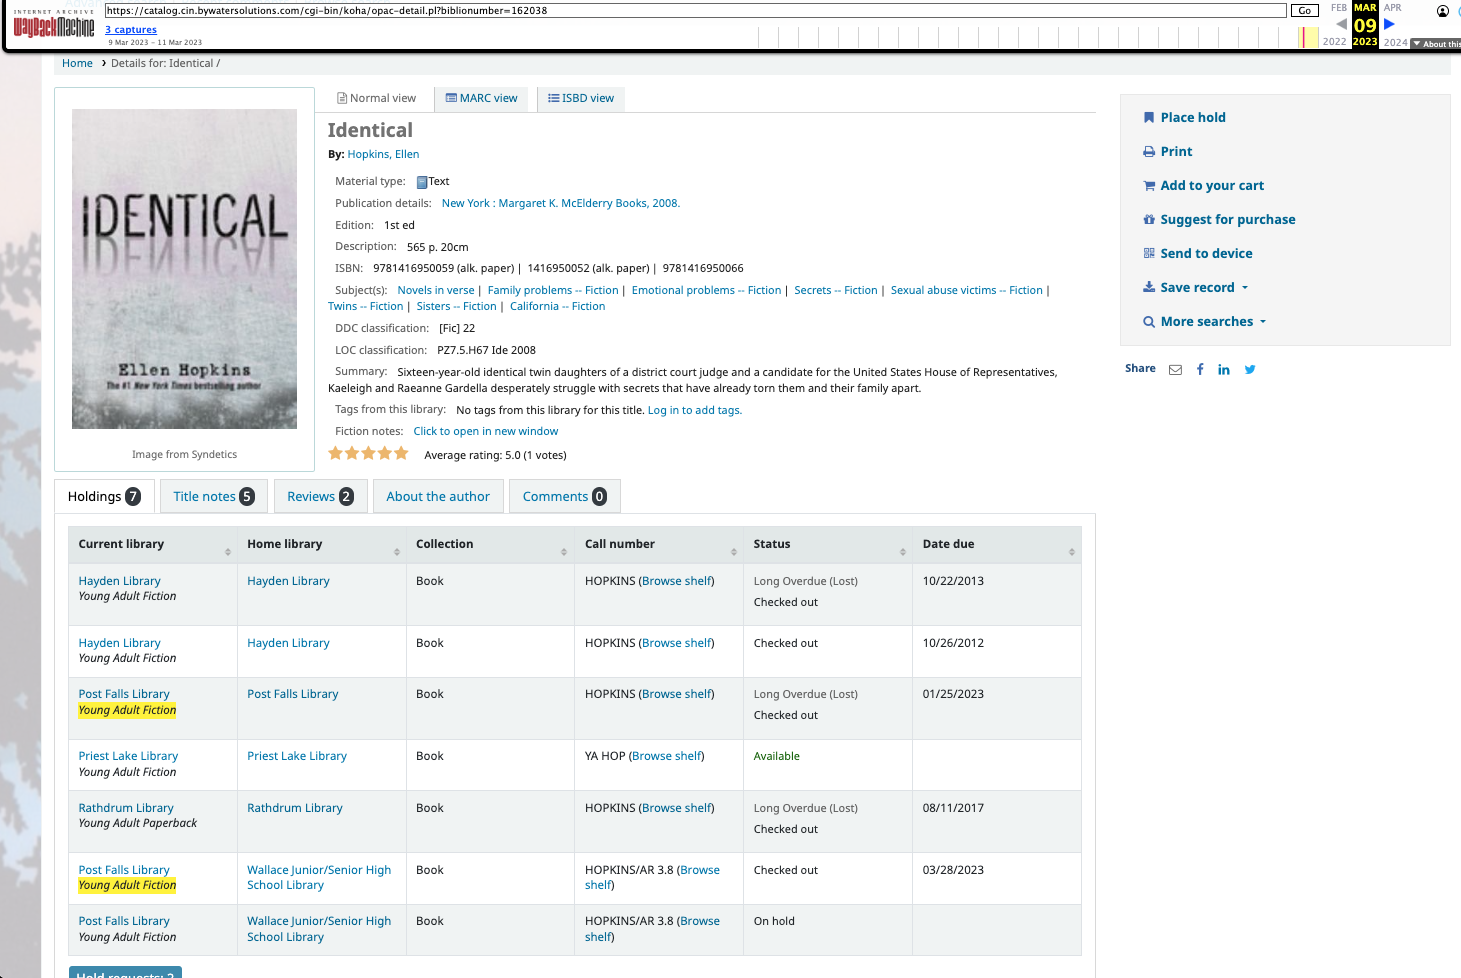The width and height of the screenshot is (1461, 978).
Task: Switch to ISBD view tab
Action: coord(581,98)
